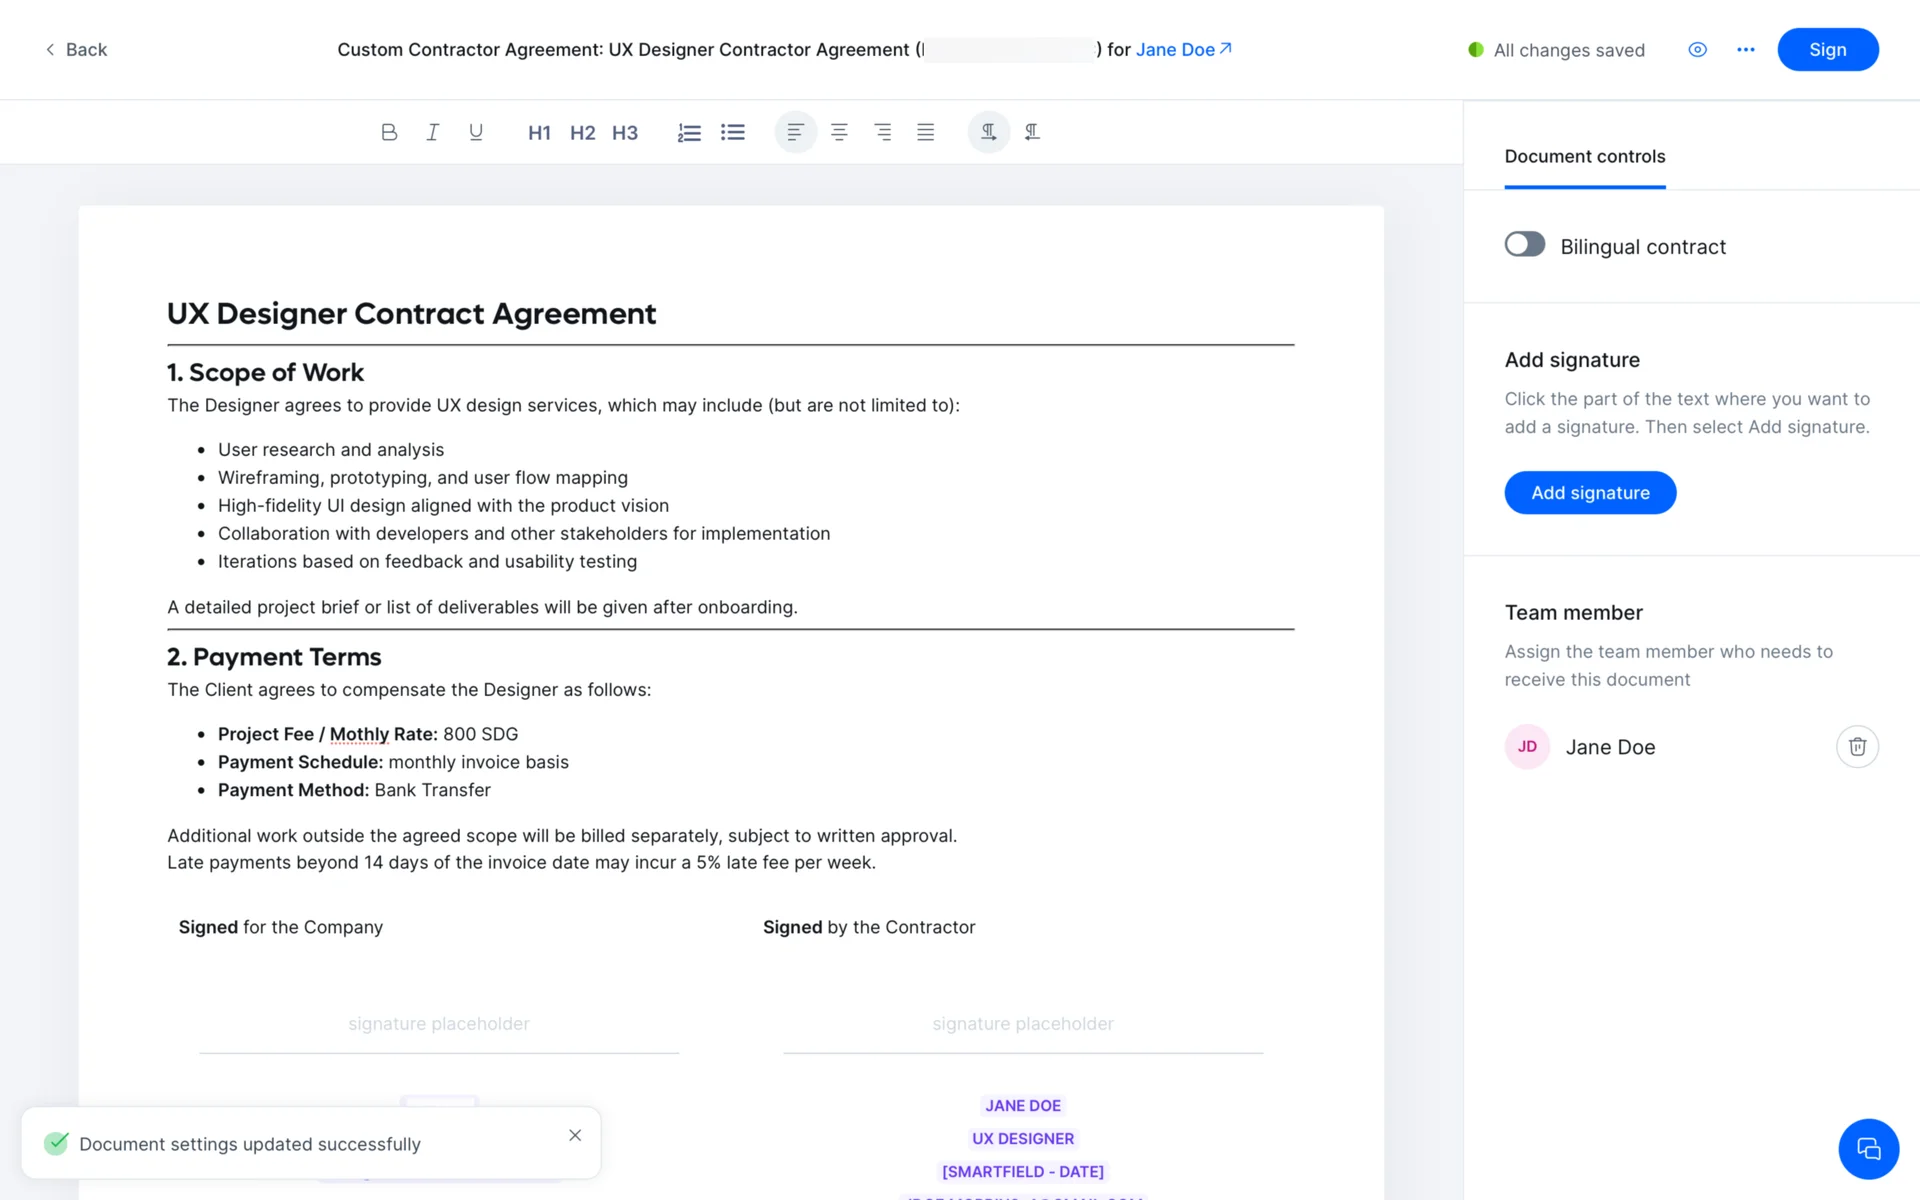Viewport: 1920px width, 1200px height.
Task: Insert a bulleted list
Action: tap(733, 132)
